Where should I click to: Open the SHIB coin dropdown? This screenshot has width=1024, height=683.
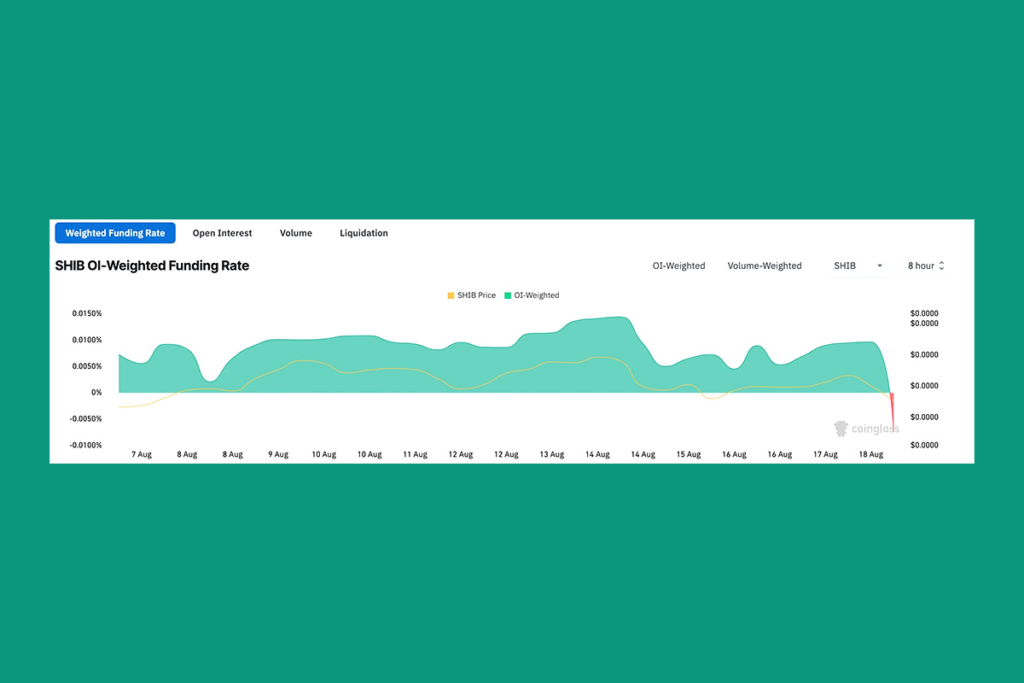click(845, 266)
